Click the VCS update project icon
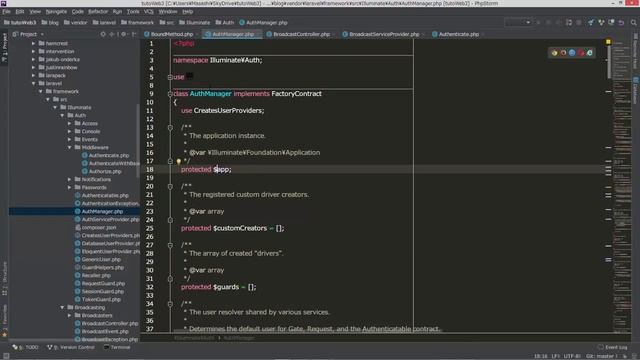This screenshot has height=360, width=640. 591,22
